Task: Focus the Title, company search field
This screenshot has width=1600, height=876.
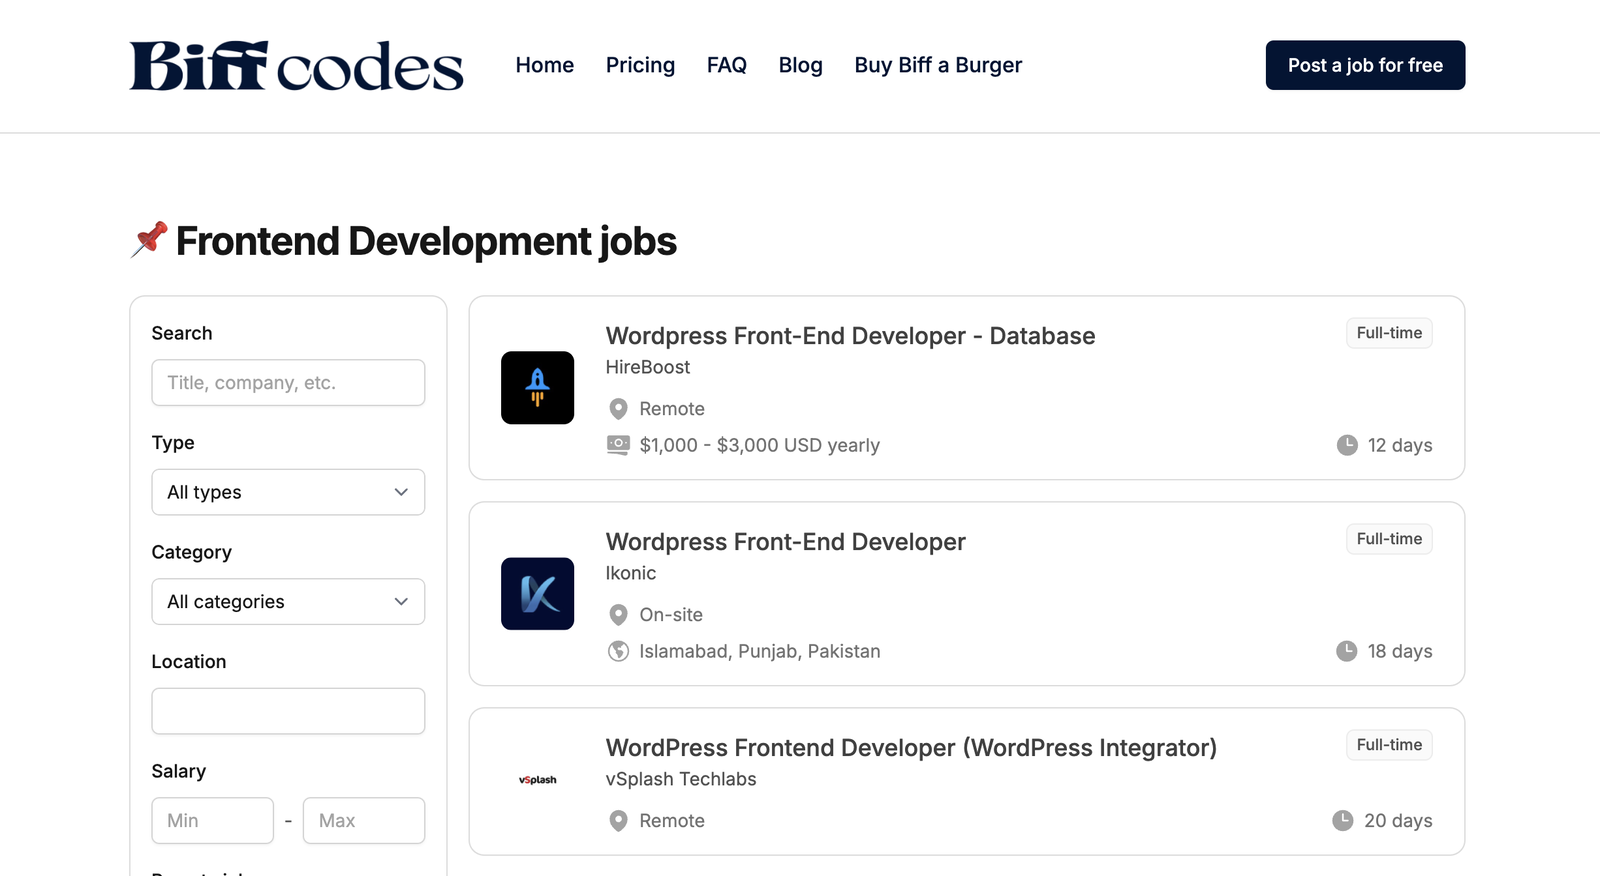Action: pyautogui.click(x=288, y=383)
